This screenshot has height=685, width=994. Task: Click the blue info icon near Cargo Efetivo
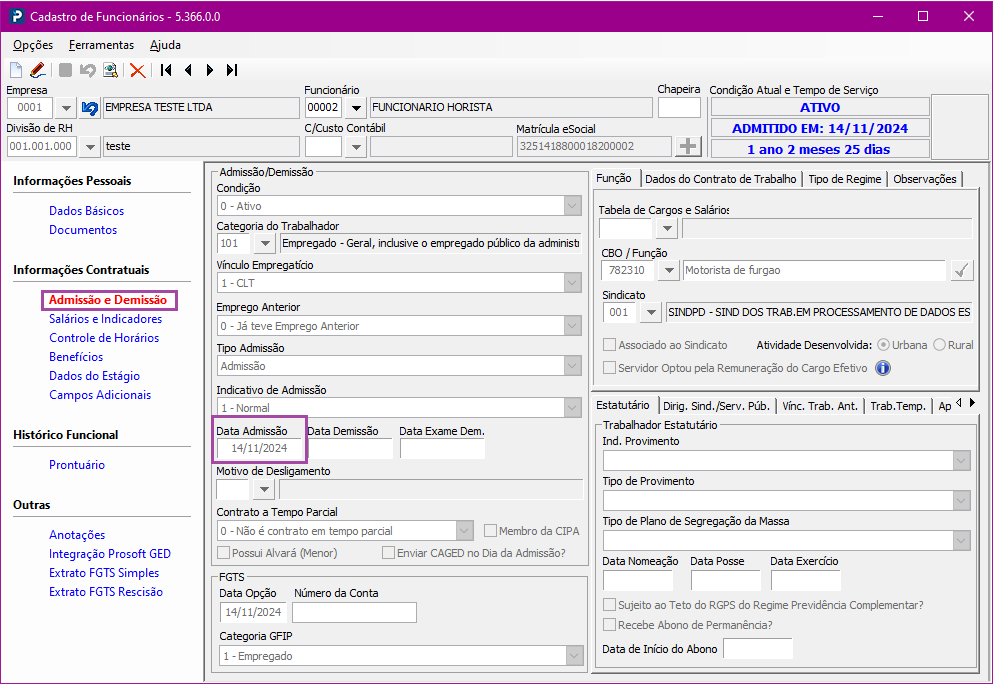(882, 368)
